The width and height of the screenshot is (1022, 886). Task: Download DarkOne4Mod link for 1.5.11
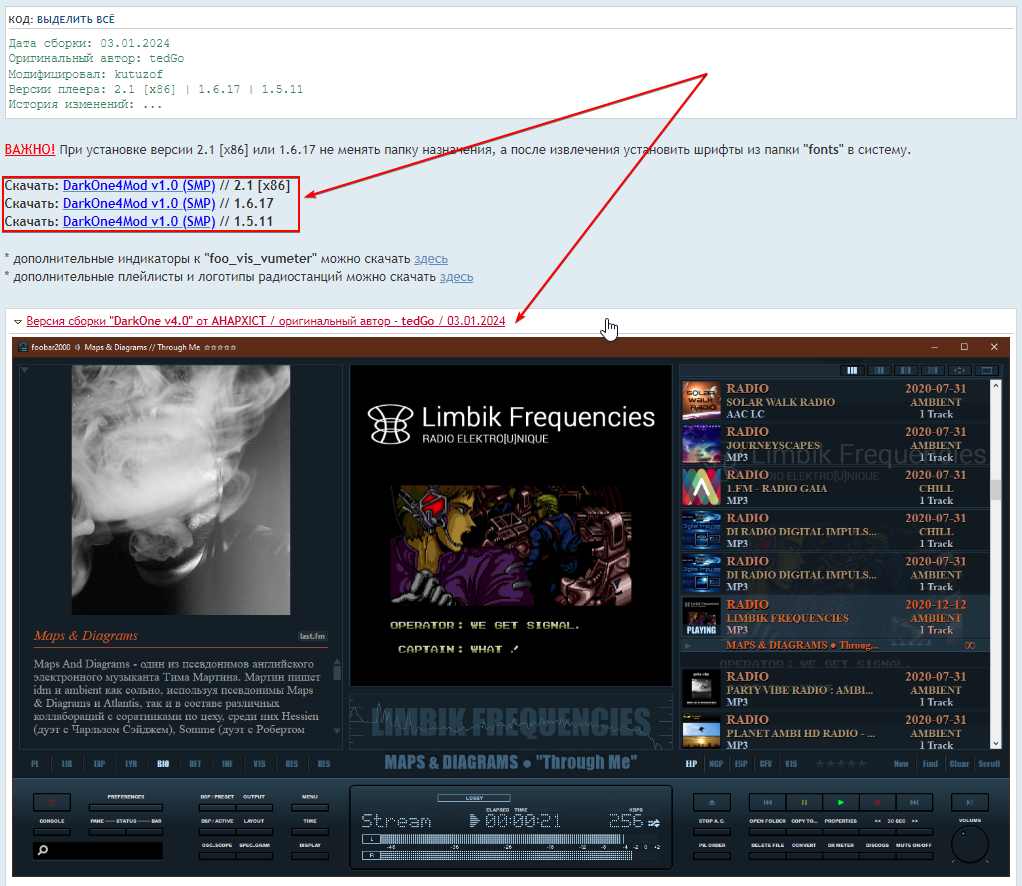(139, 222)
